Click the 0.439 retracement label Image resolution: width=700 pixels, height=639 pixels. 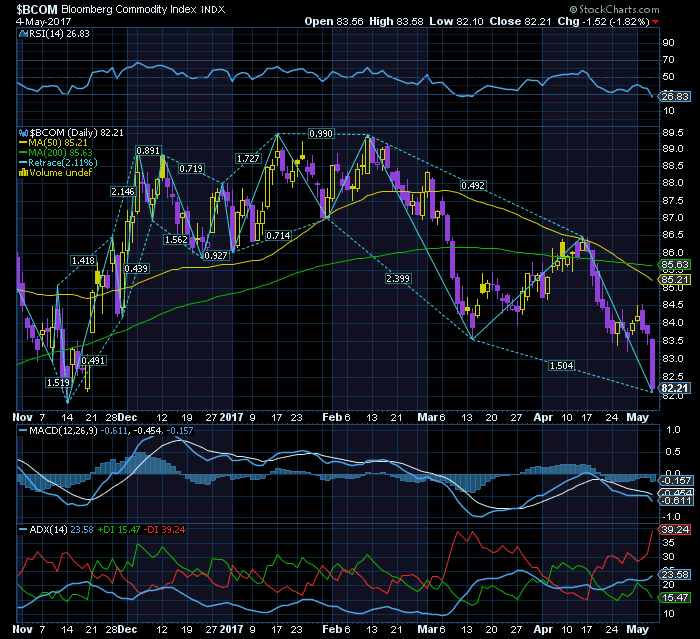pyautogui.click(x=136, y=268)
